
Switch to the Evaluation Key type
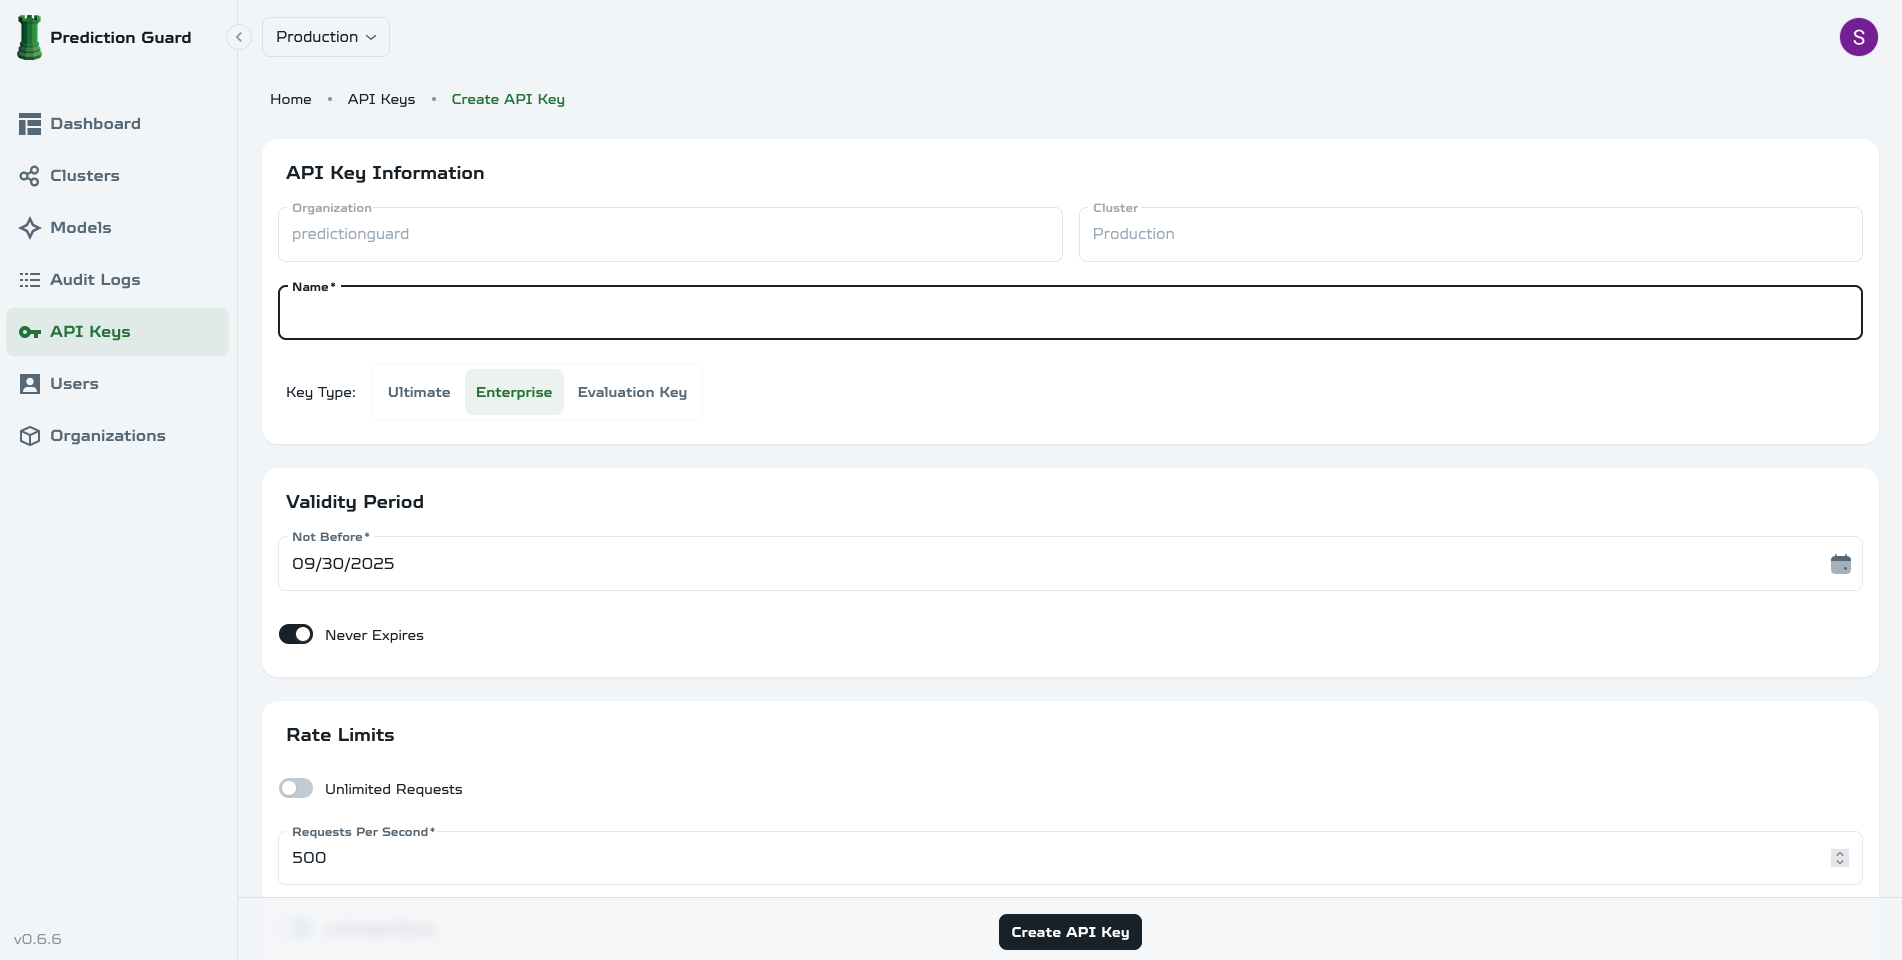coord(632,392)
